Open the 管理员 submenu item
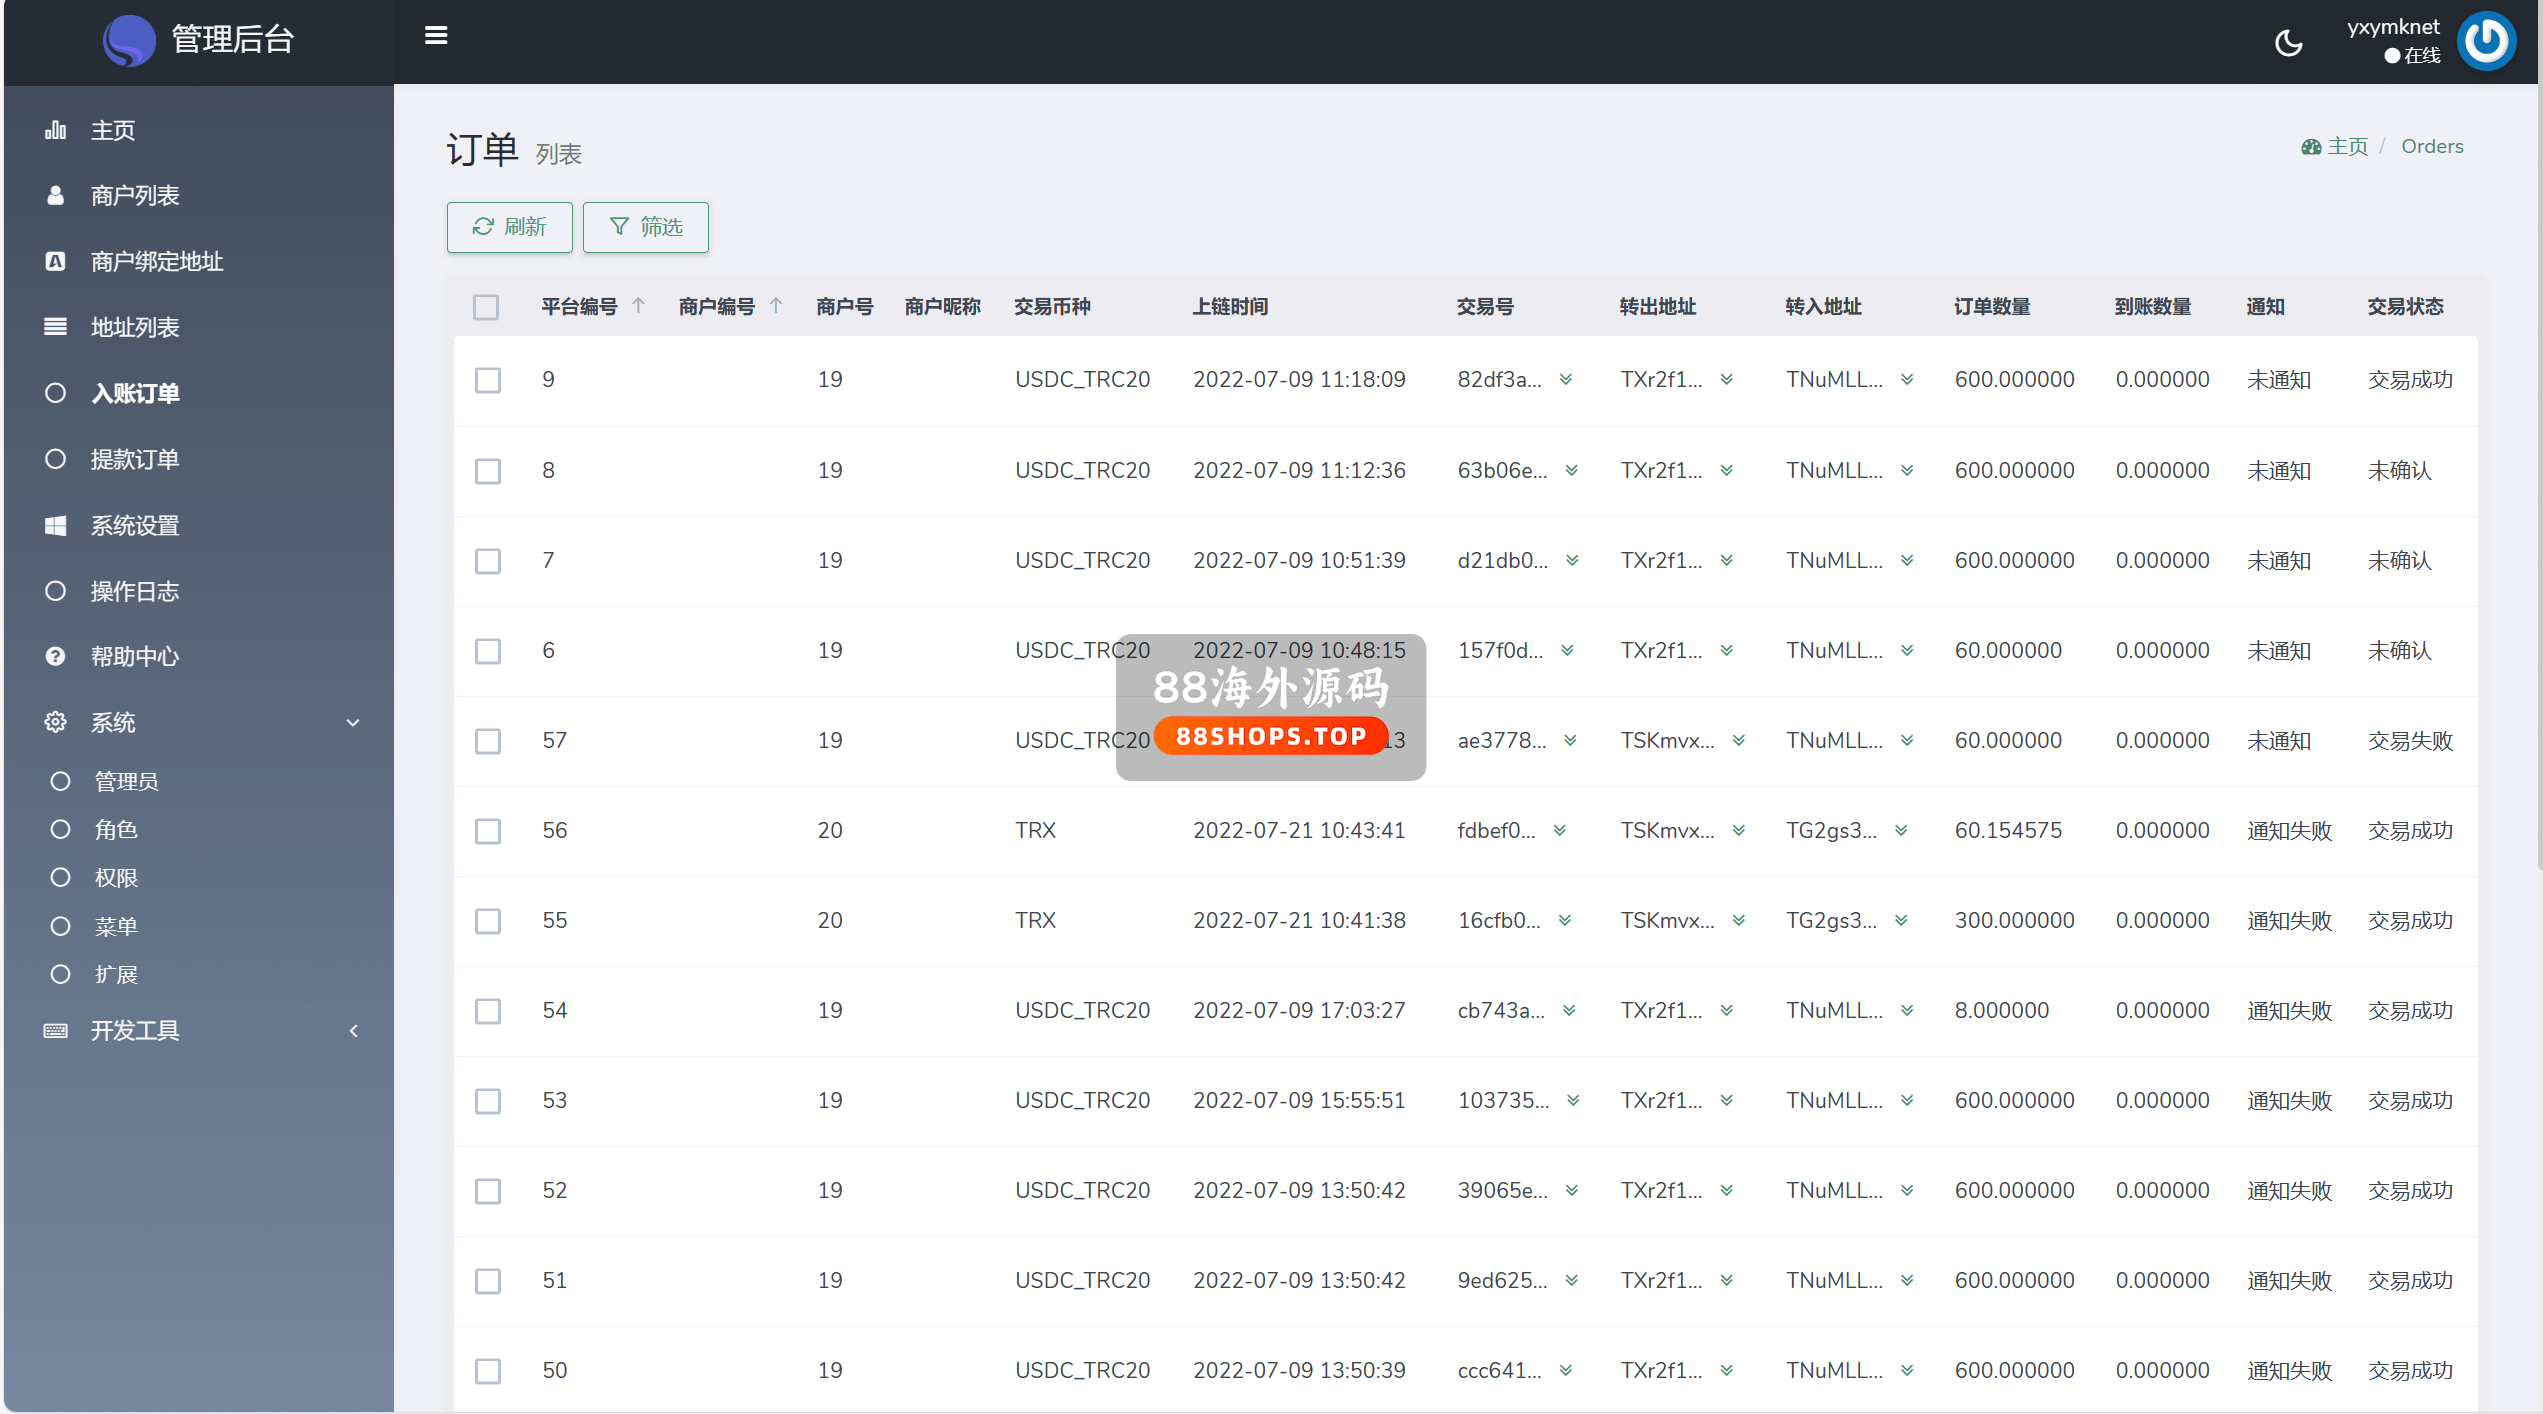Viewport: 2543px width, 1414px height. 126,781
